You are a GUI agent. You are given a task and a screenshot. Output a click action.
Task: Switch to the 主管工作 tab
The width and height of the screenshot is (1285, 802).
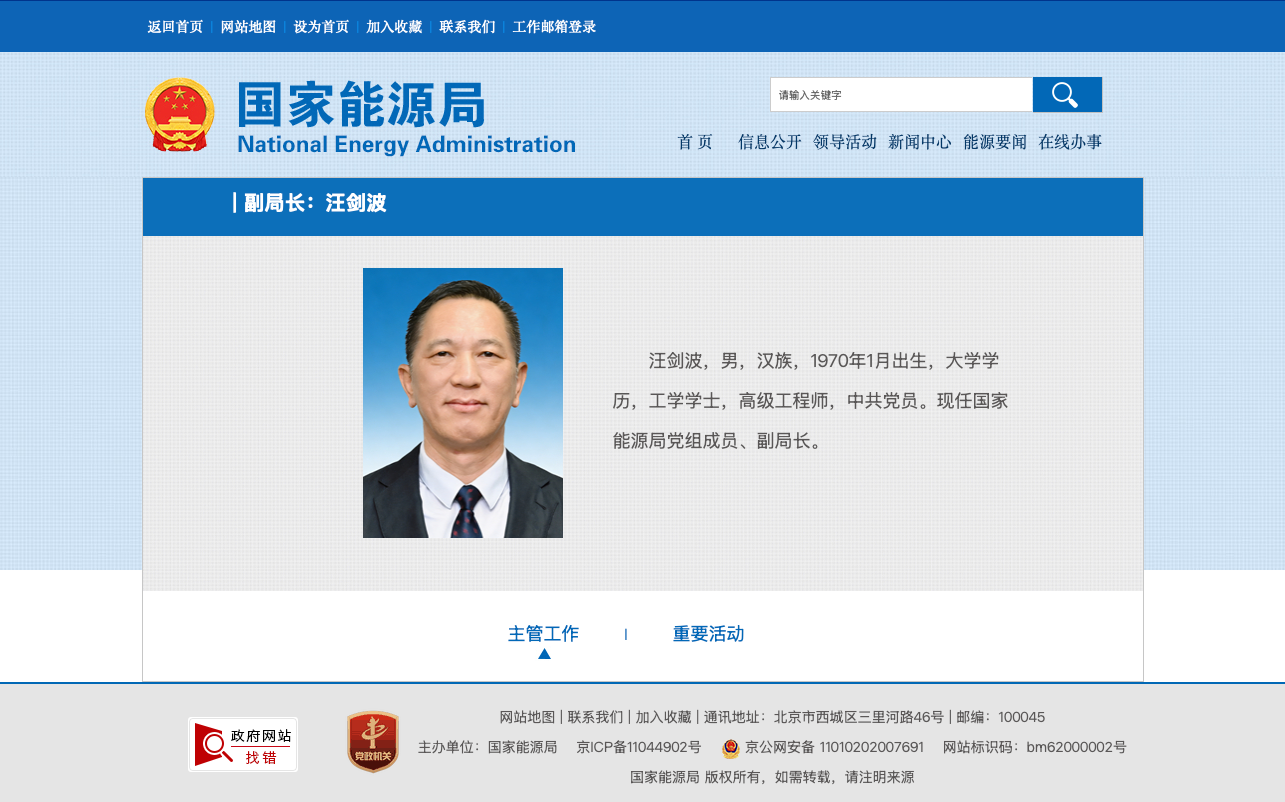tap(543, 634)
